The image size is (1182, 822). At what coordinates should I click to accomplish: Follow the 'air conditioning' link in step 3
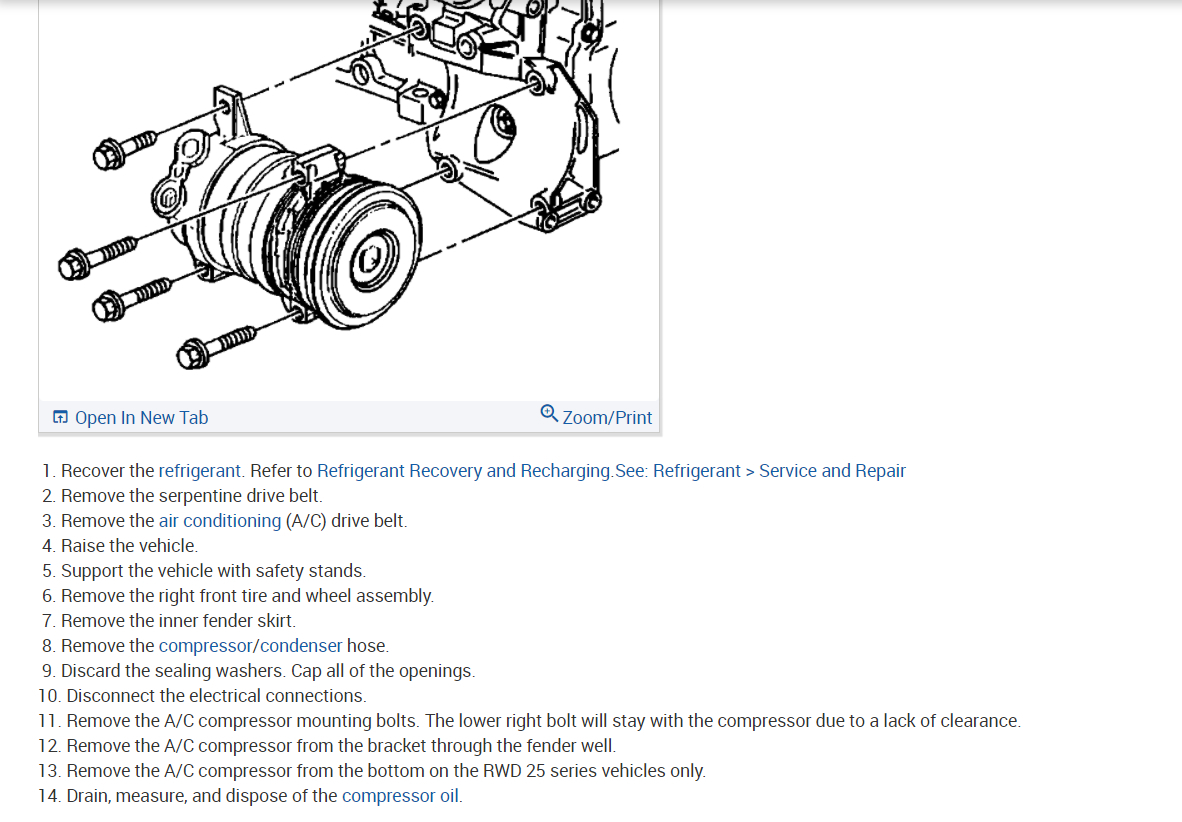[219, 521]
